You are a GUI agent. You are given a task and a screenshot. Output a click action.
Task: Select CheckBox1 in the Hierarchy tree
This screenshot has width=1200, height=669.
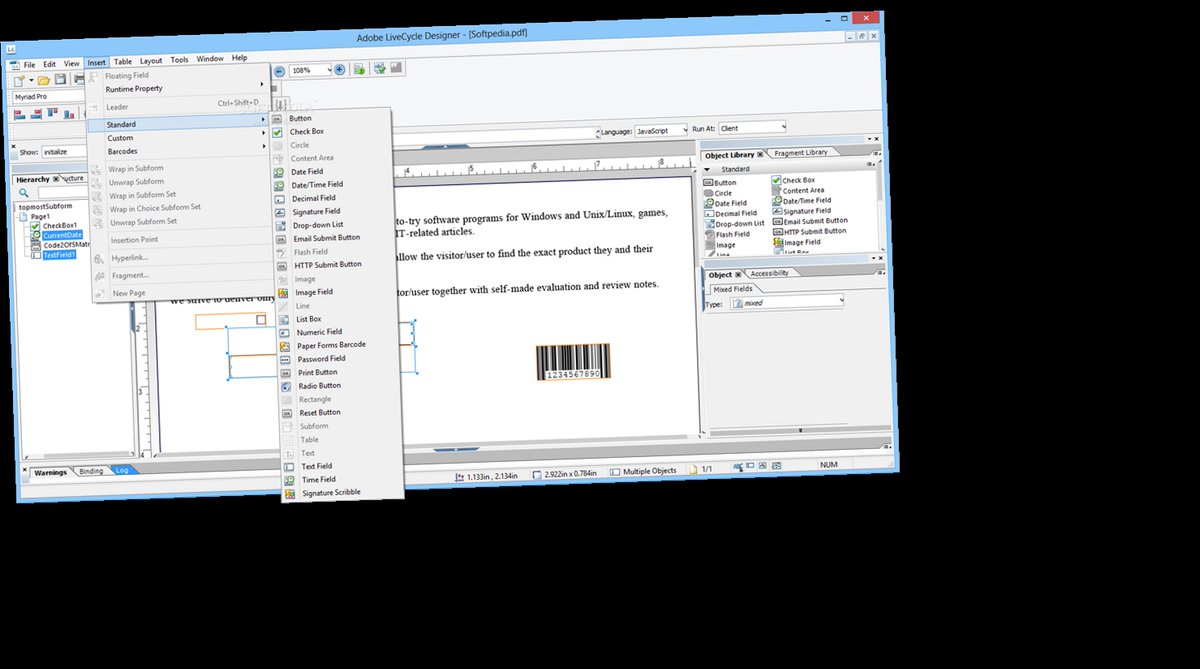(x=60, y=226)
